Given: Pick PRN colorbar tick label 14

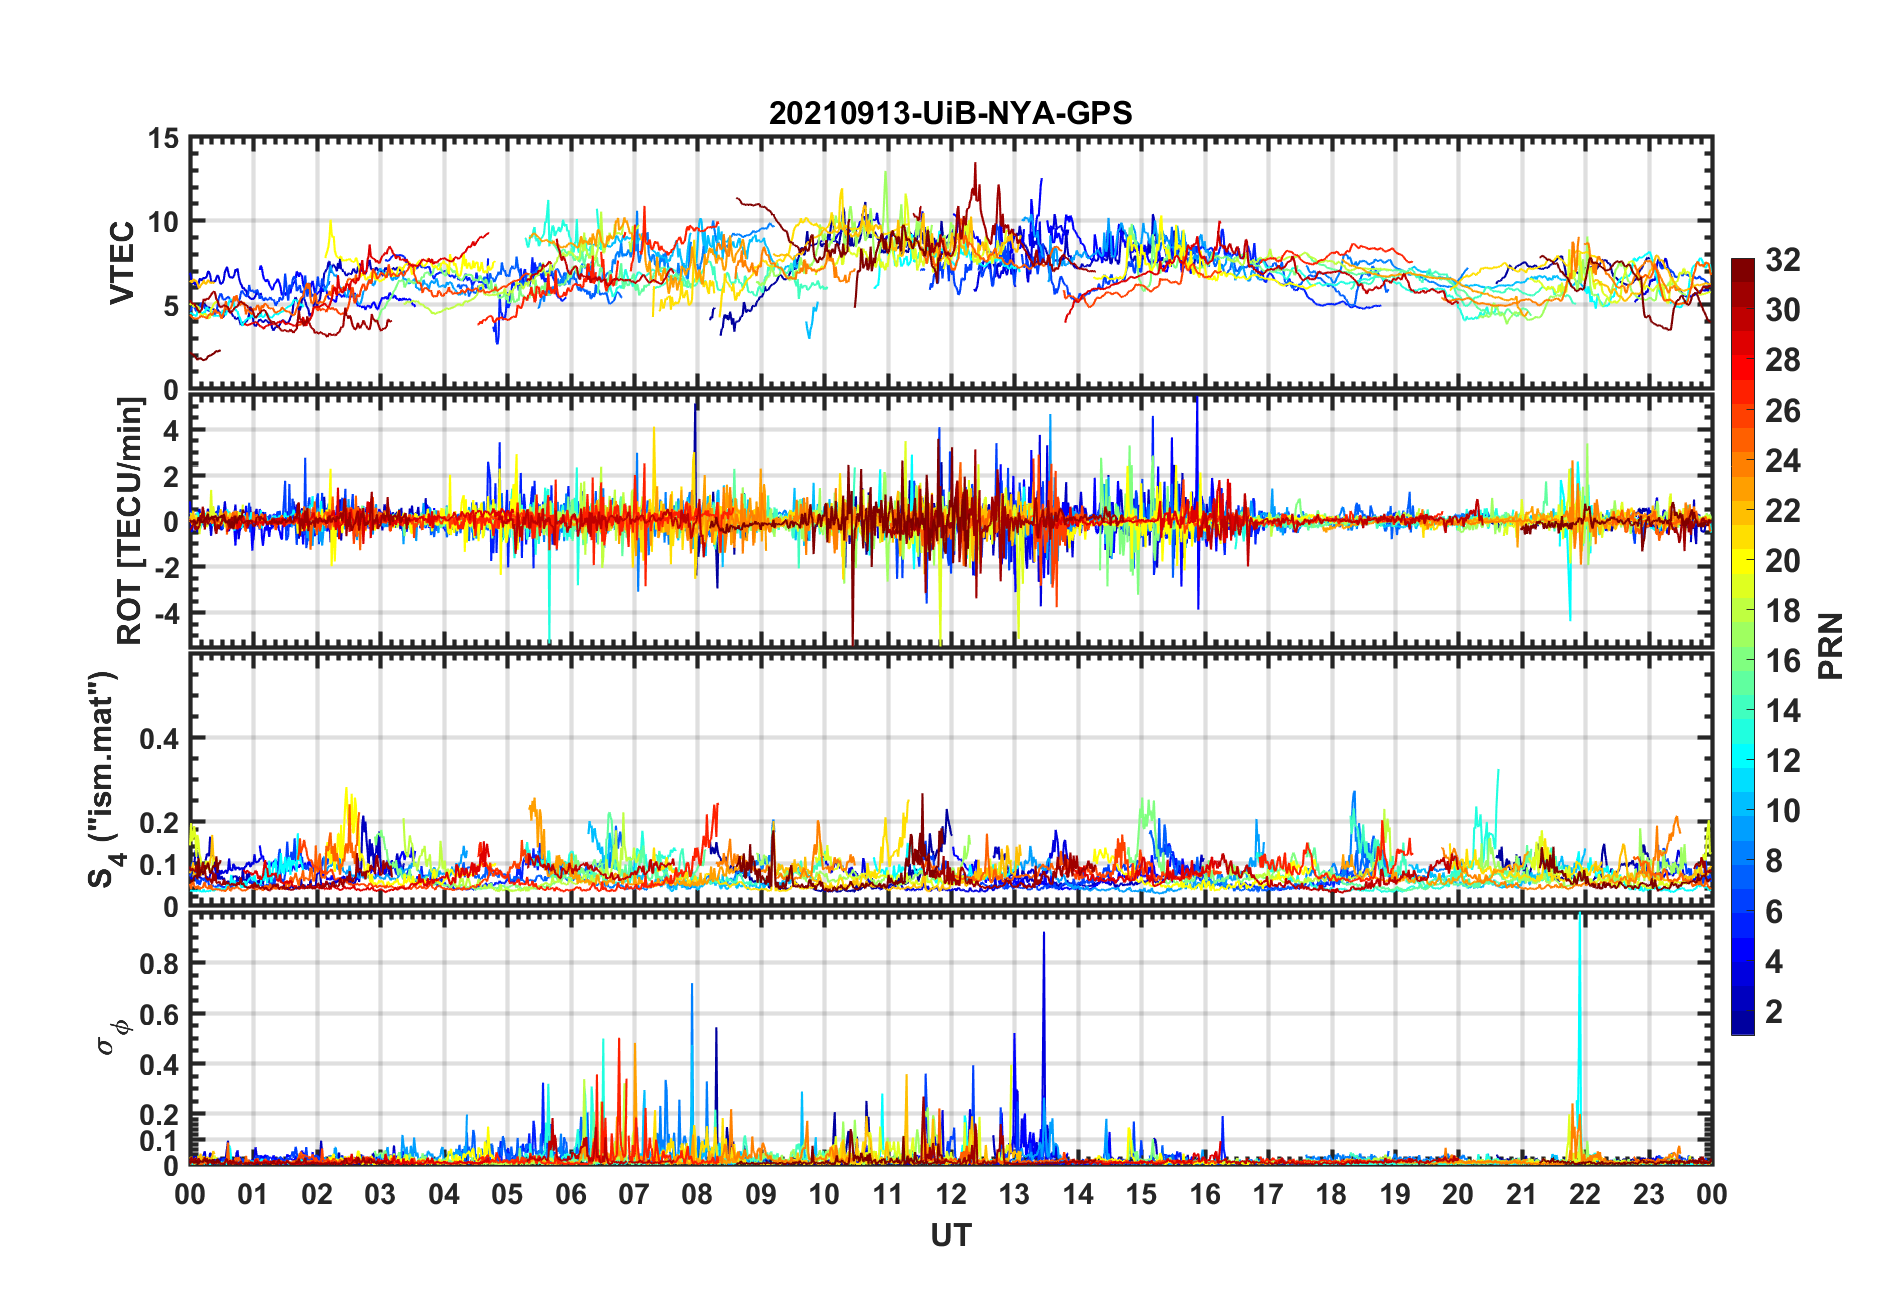Looking at the screenshot, I should 1783,710.
